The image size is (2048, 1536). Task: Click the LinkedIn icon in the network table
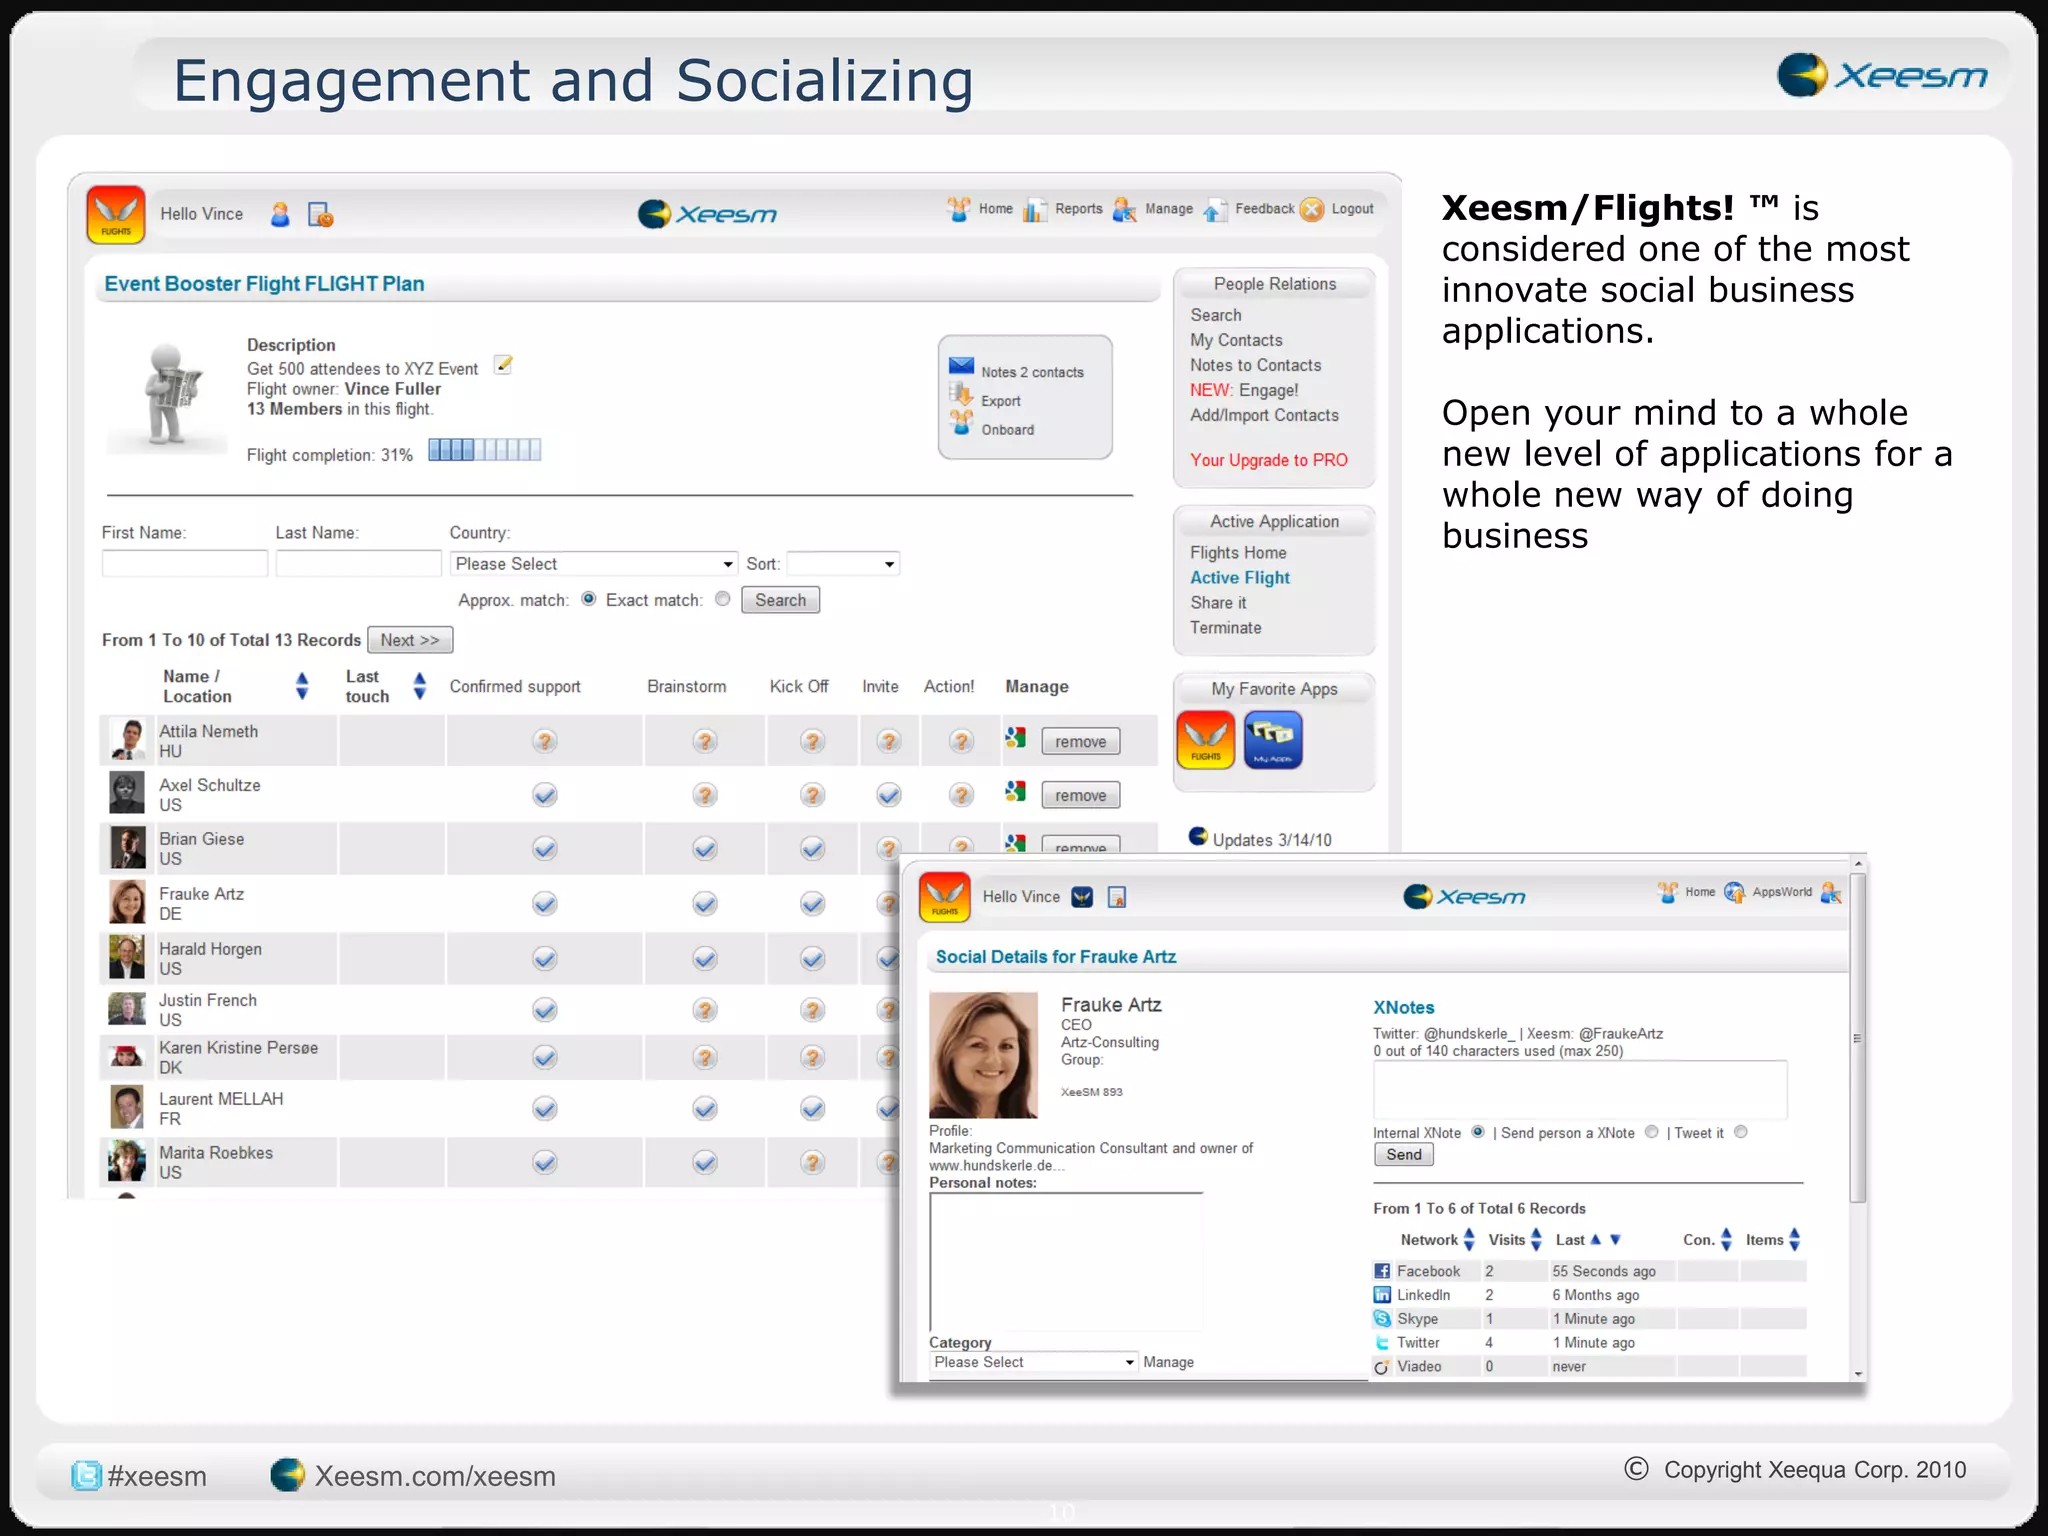tap(1382, 1295)
